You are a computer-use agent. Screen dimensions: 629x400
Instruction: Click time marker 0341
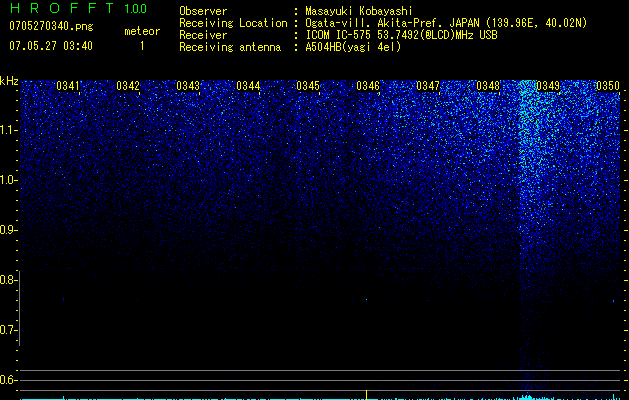[68, 86]
